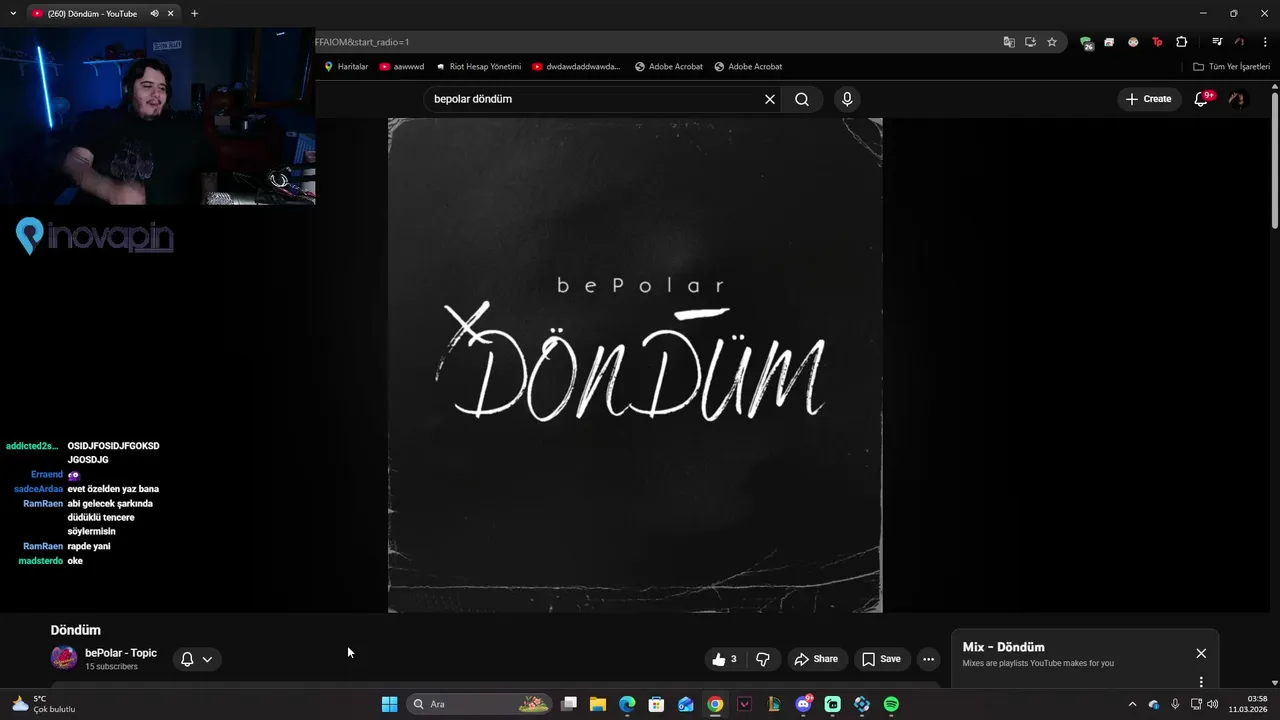The width and height of the screenshot is (1280, 720).
Task: Open first Adobe Acrobat bookmark
Action: click(x=668, y=67)
